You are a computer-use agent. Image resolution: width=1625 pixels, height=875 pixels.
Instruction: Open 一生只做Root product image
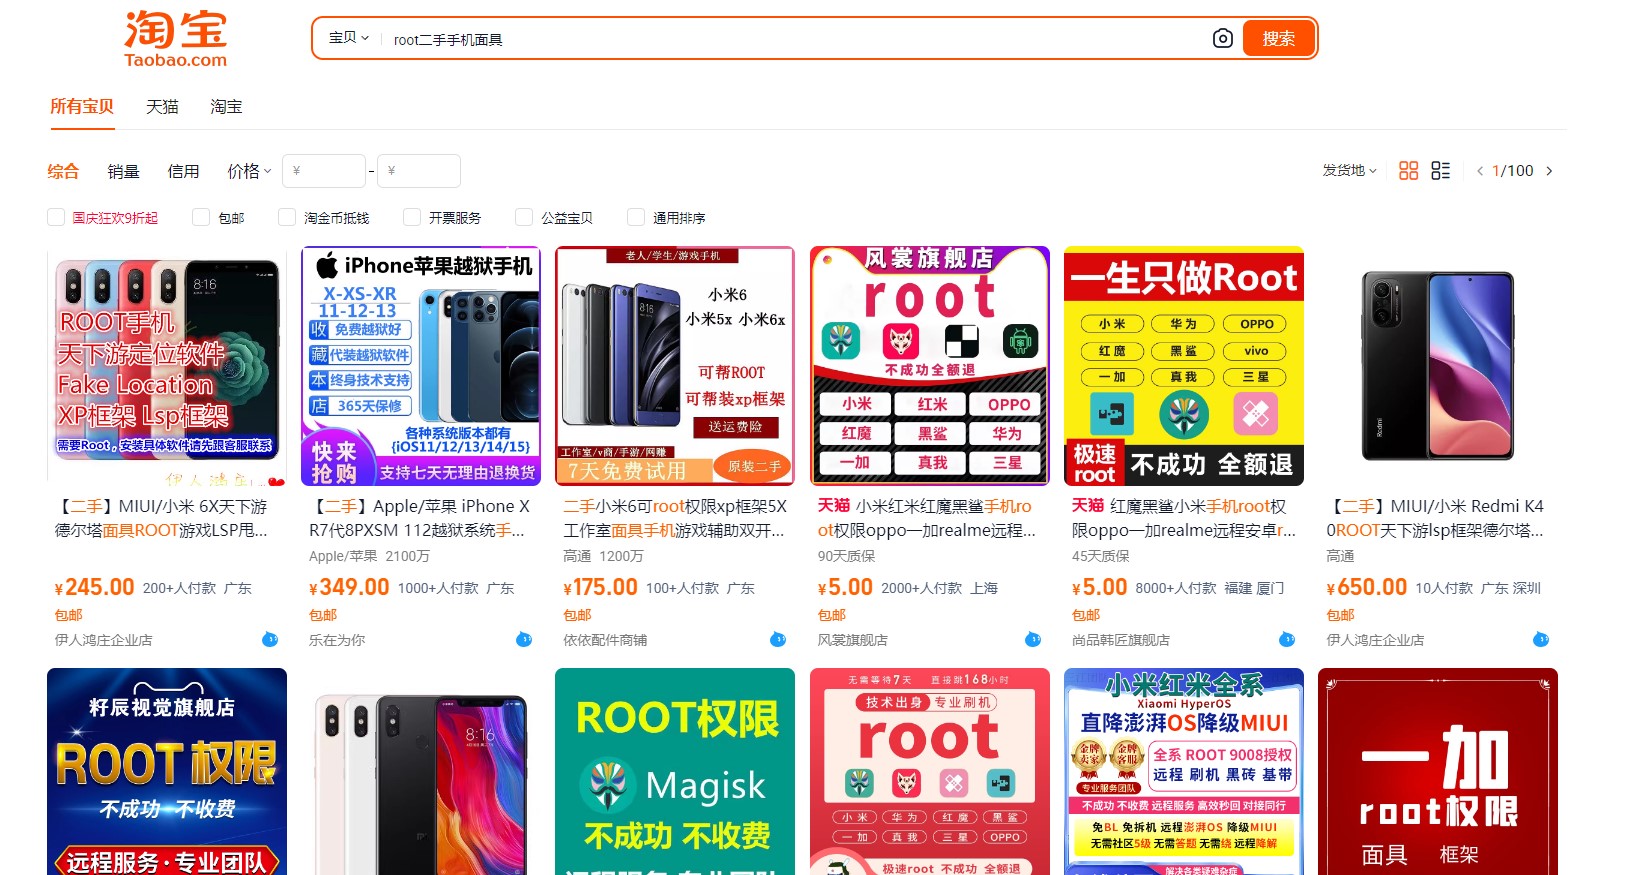click(x=1184, y=366)
